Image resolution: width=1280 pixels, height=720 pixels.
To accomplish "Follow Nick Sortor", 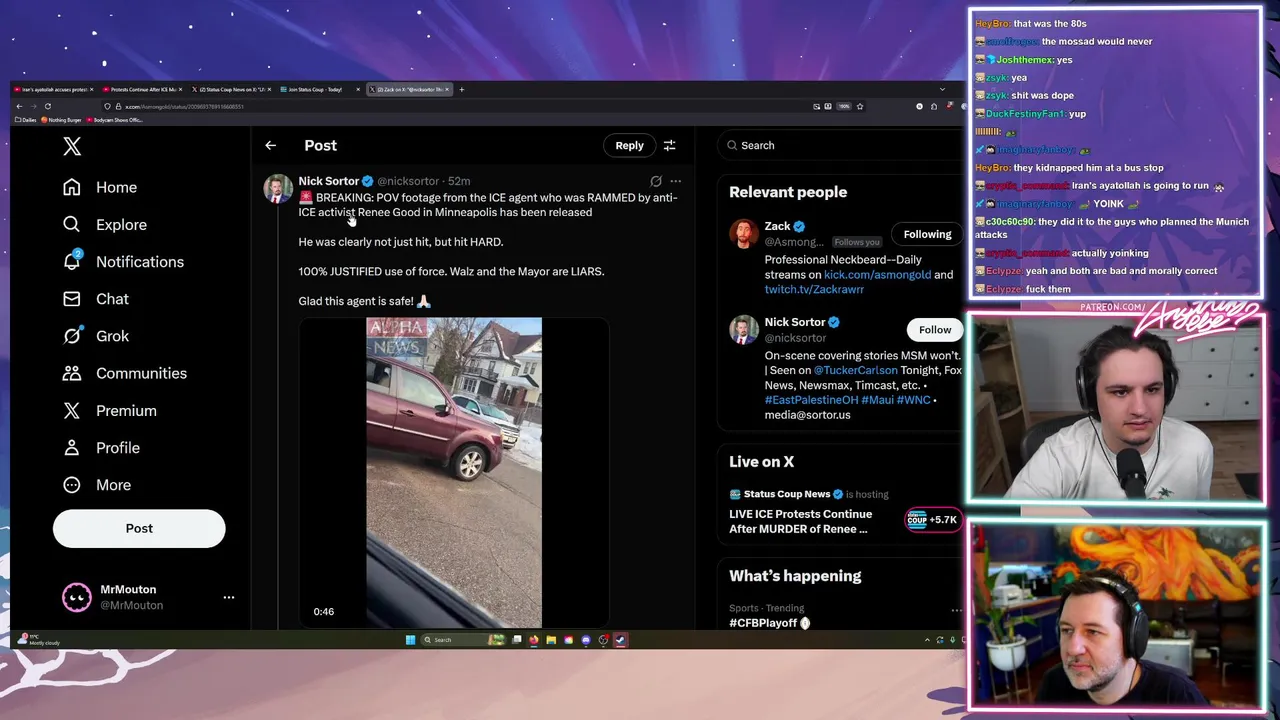I will pos(935,330).
